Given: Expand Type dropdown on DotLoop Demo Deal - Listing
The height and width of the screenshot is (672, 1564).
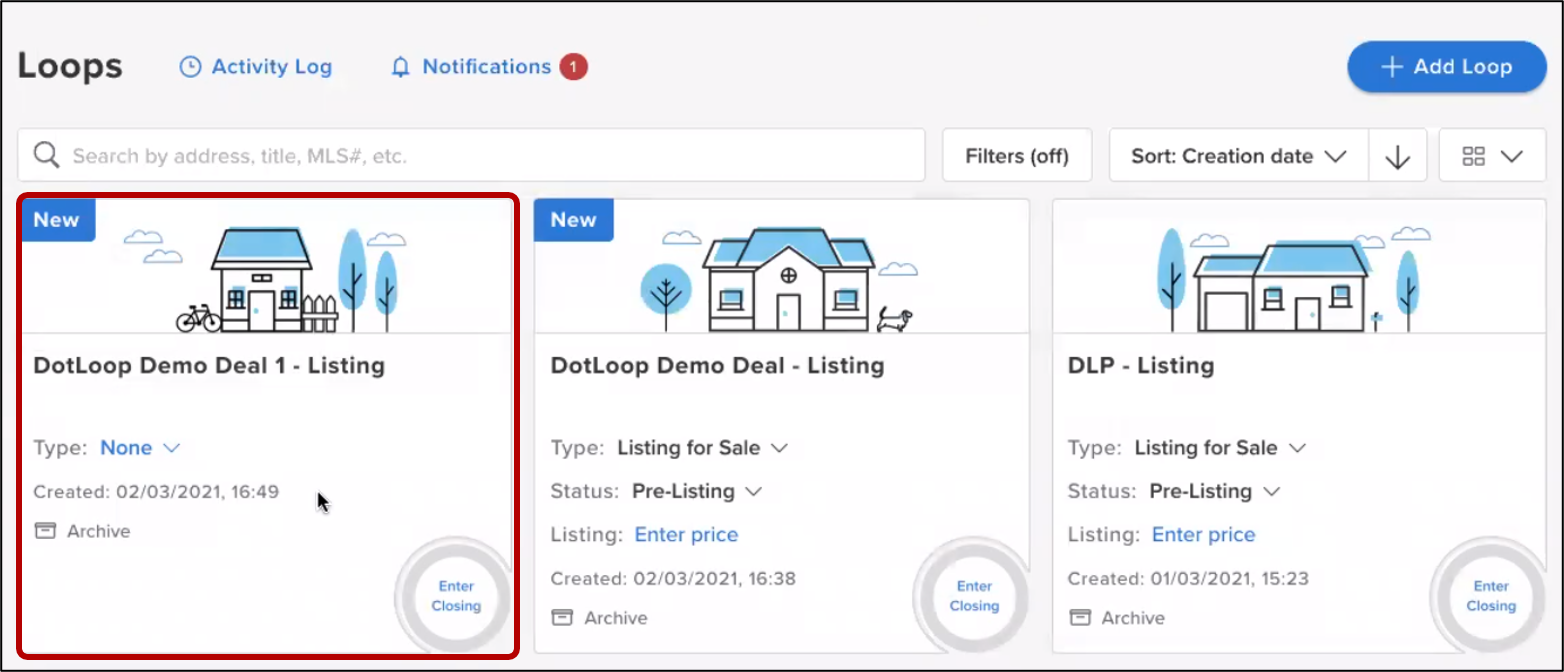Looking at the screenshot, I should click(x=703, y=448).
